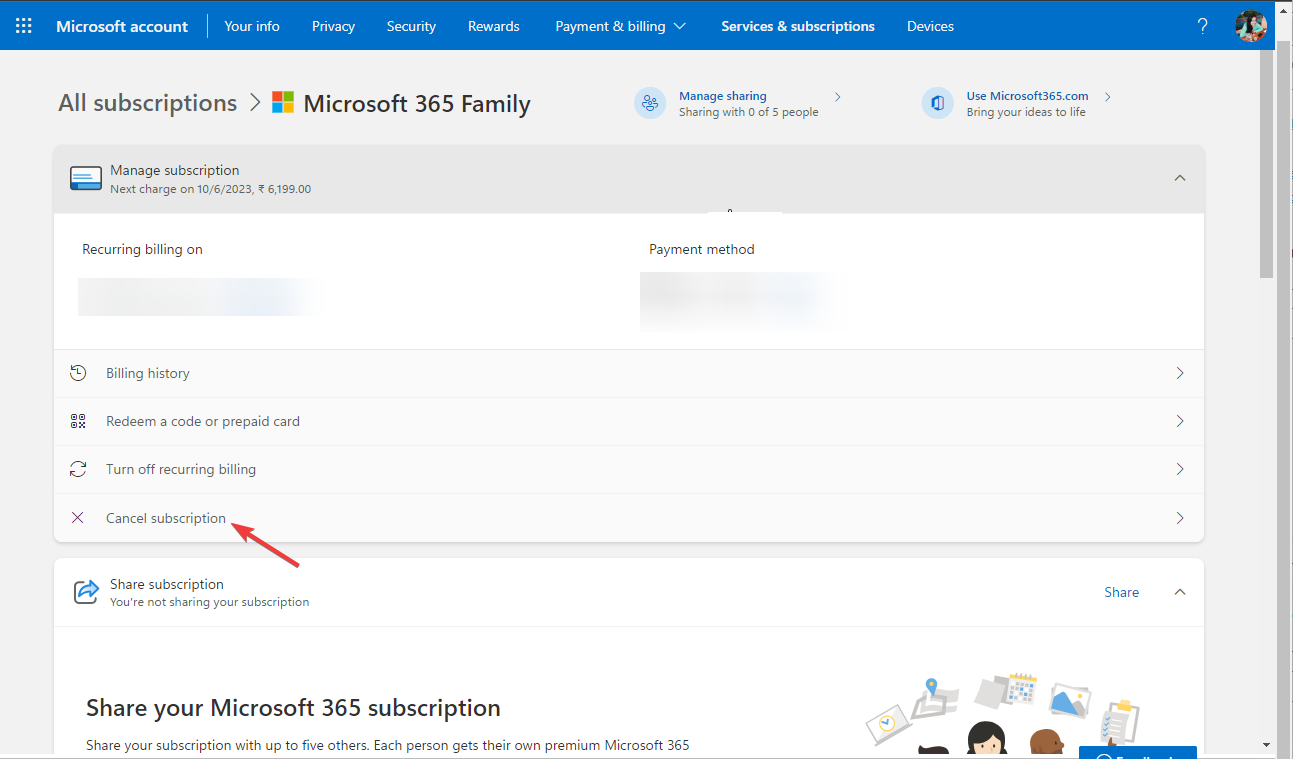The height and width of the screenshot is (759, 1293).
Task: Open the Redeem a code row chevron
Action: pyautogui.click(x=1180, y=421)
